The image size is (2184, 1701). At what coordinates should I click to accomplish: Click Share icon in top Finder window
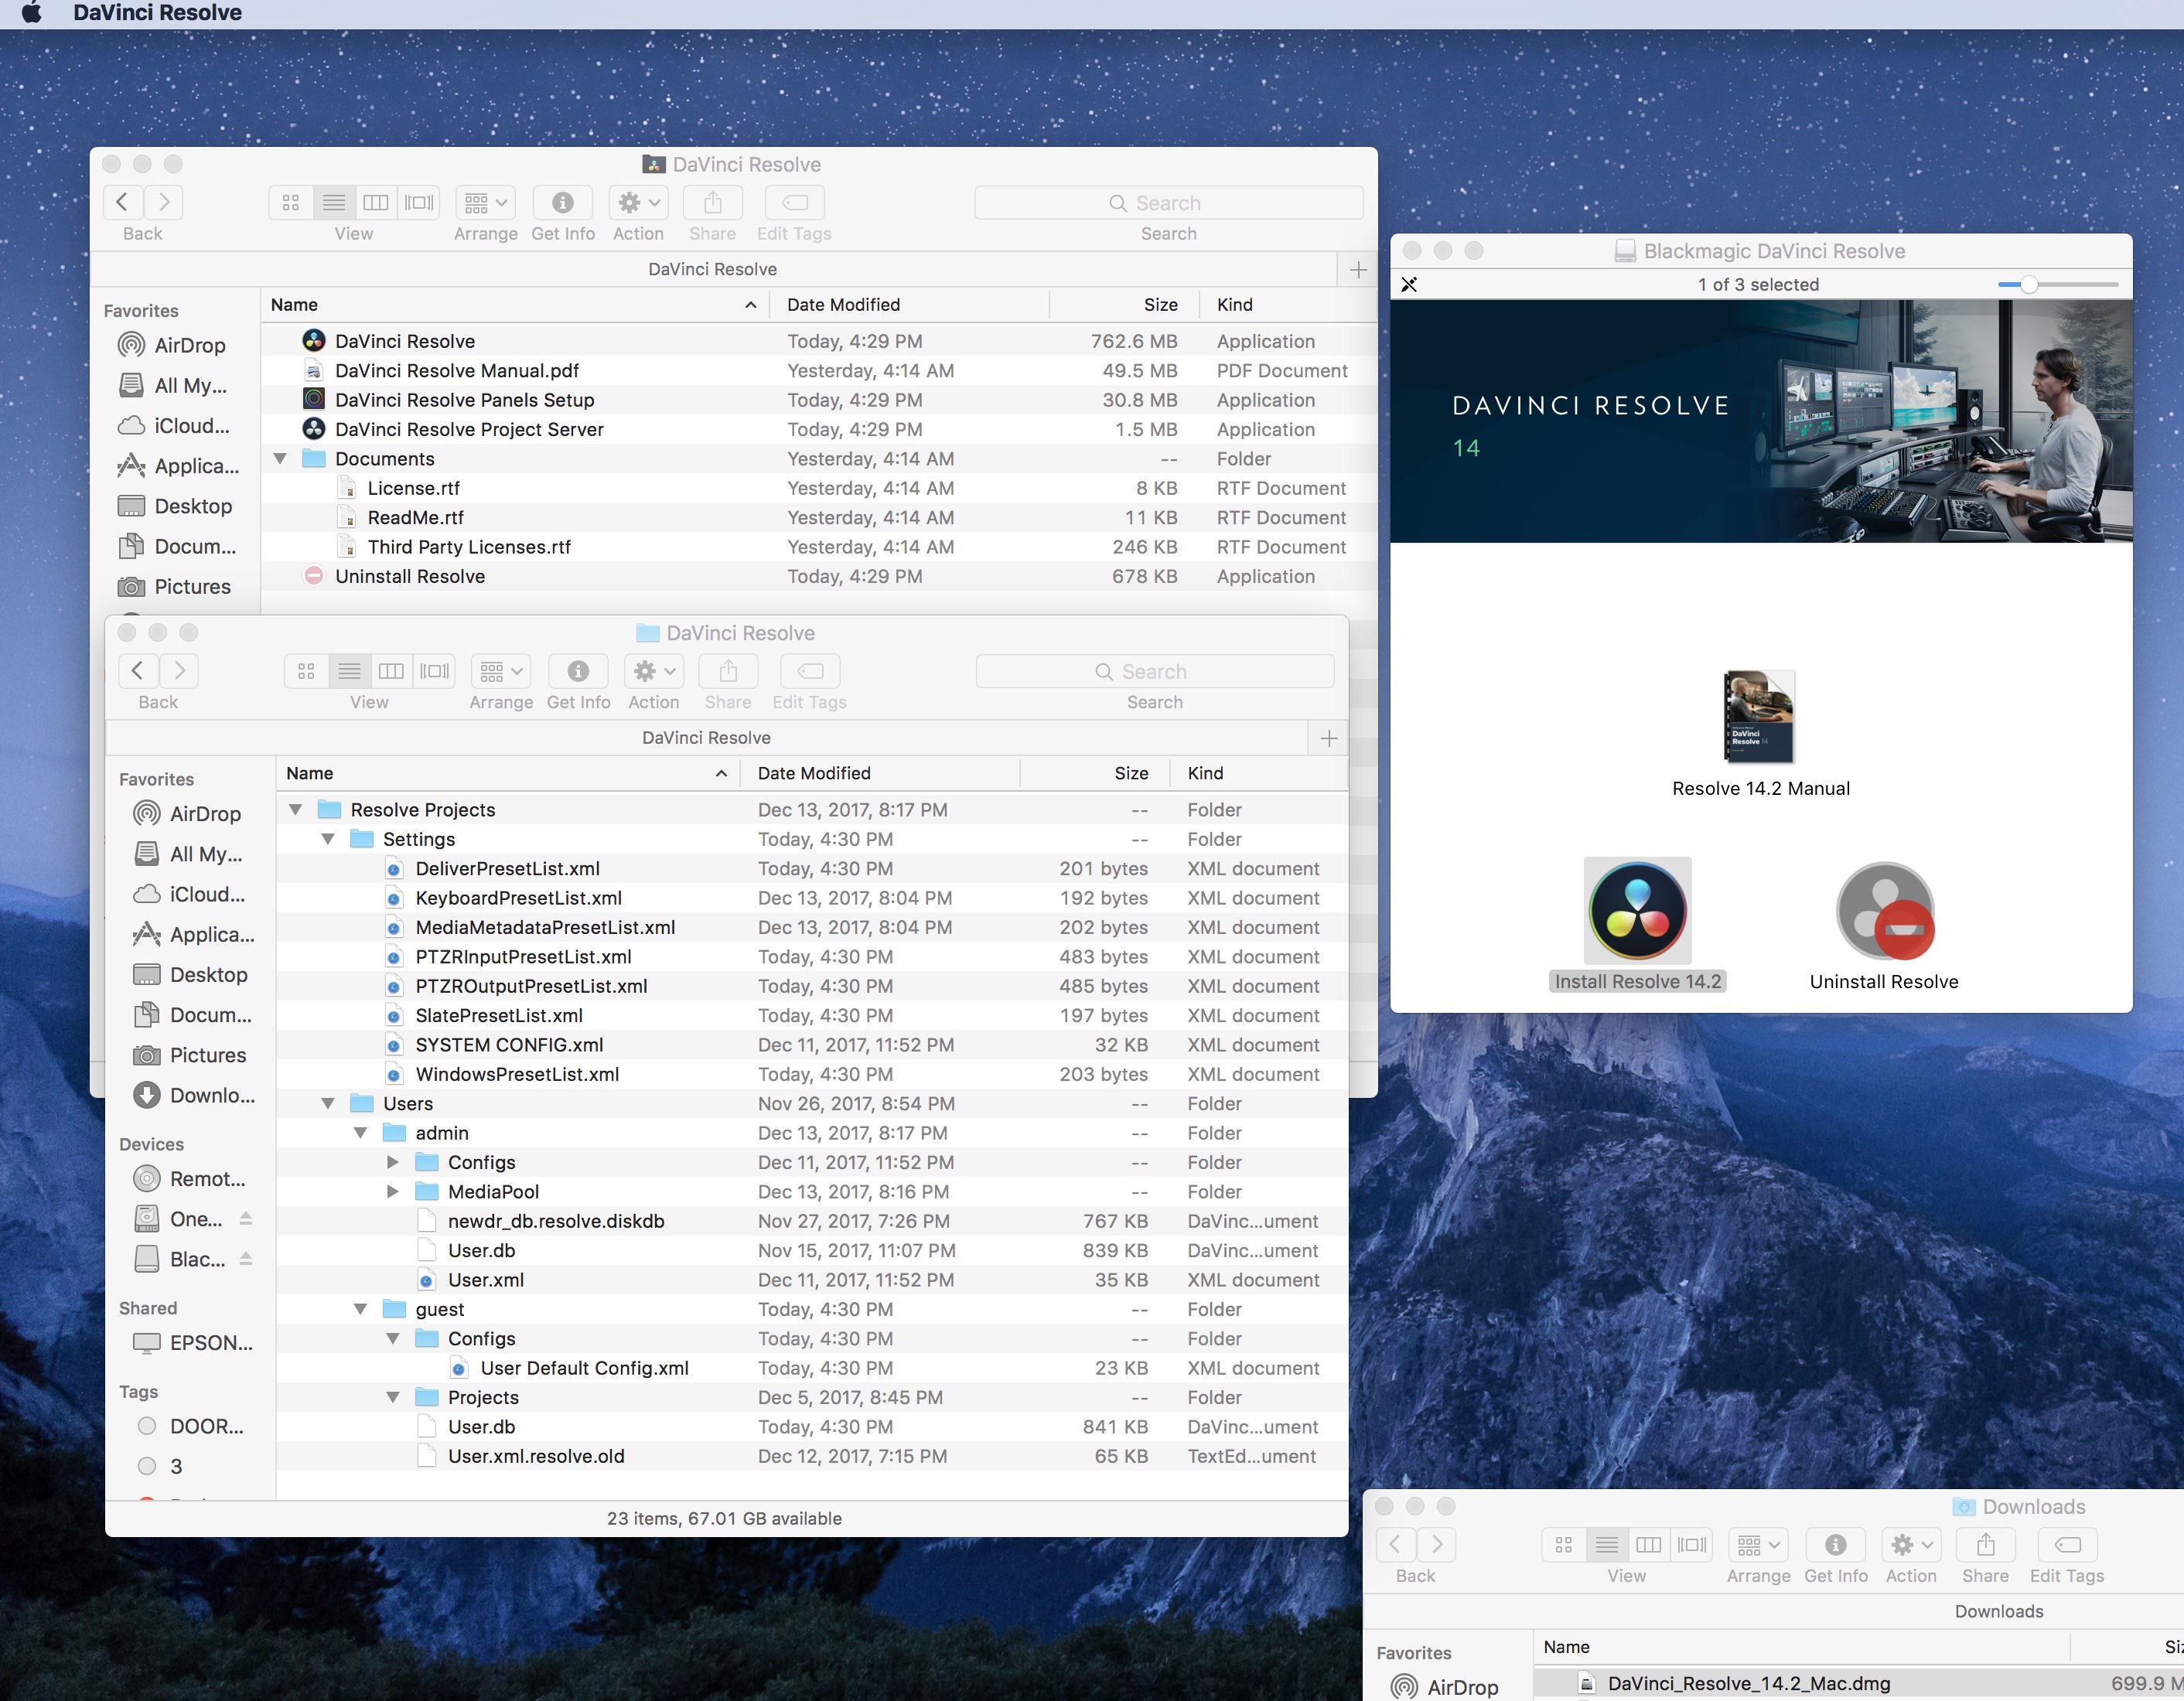coord(712,203)
